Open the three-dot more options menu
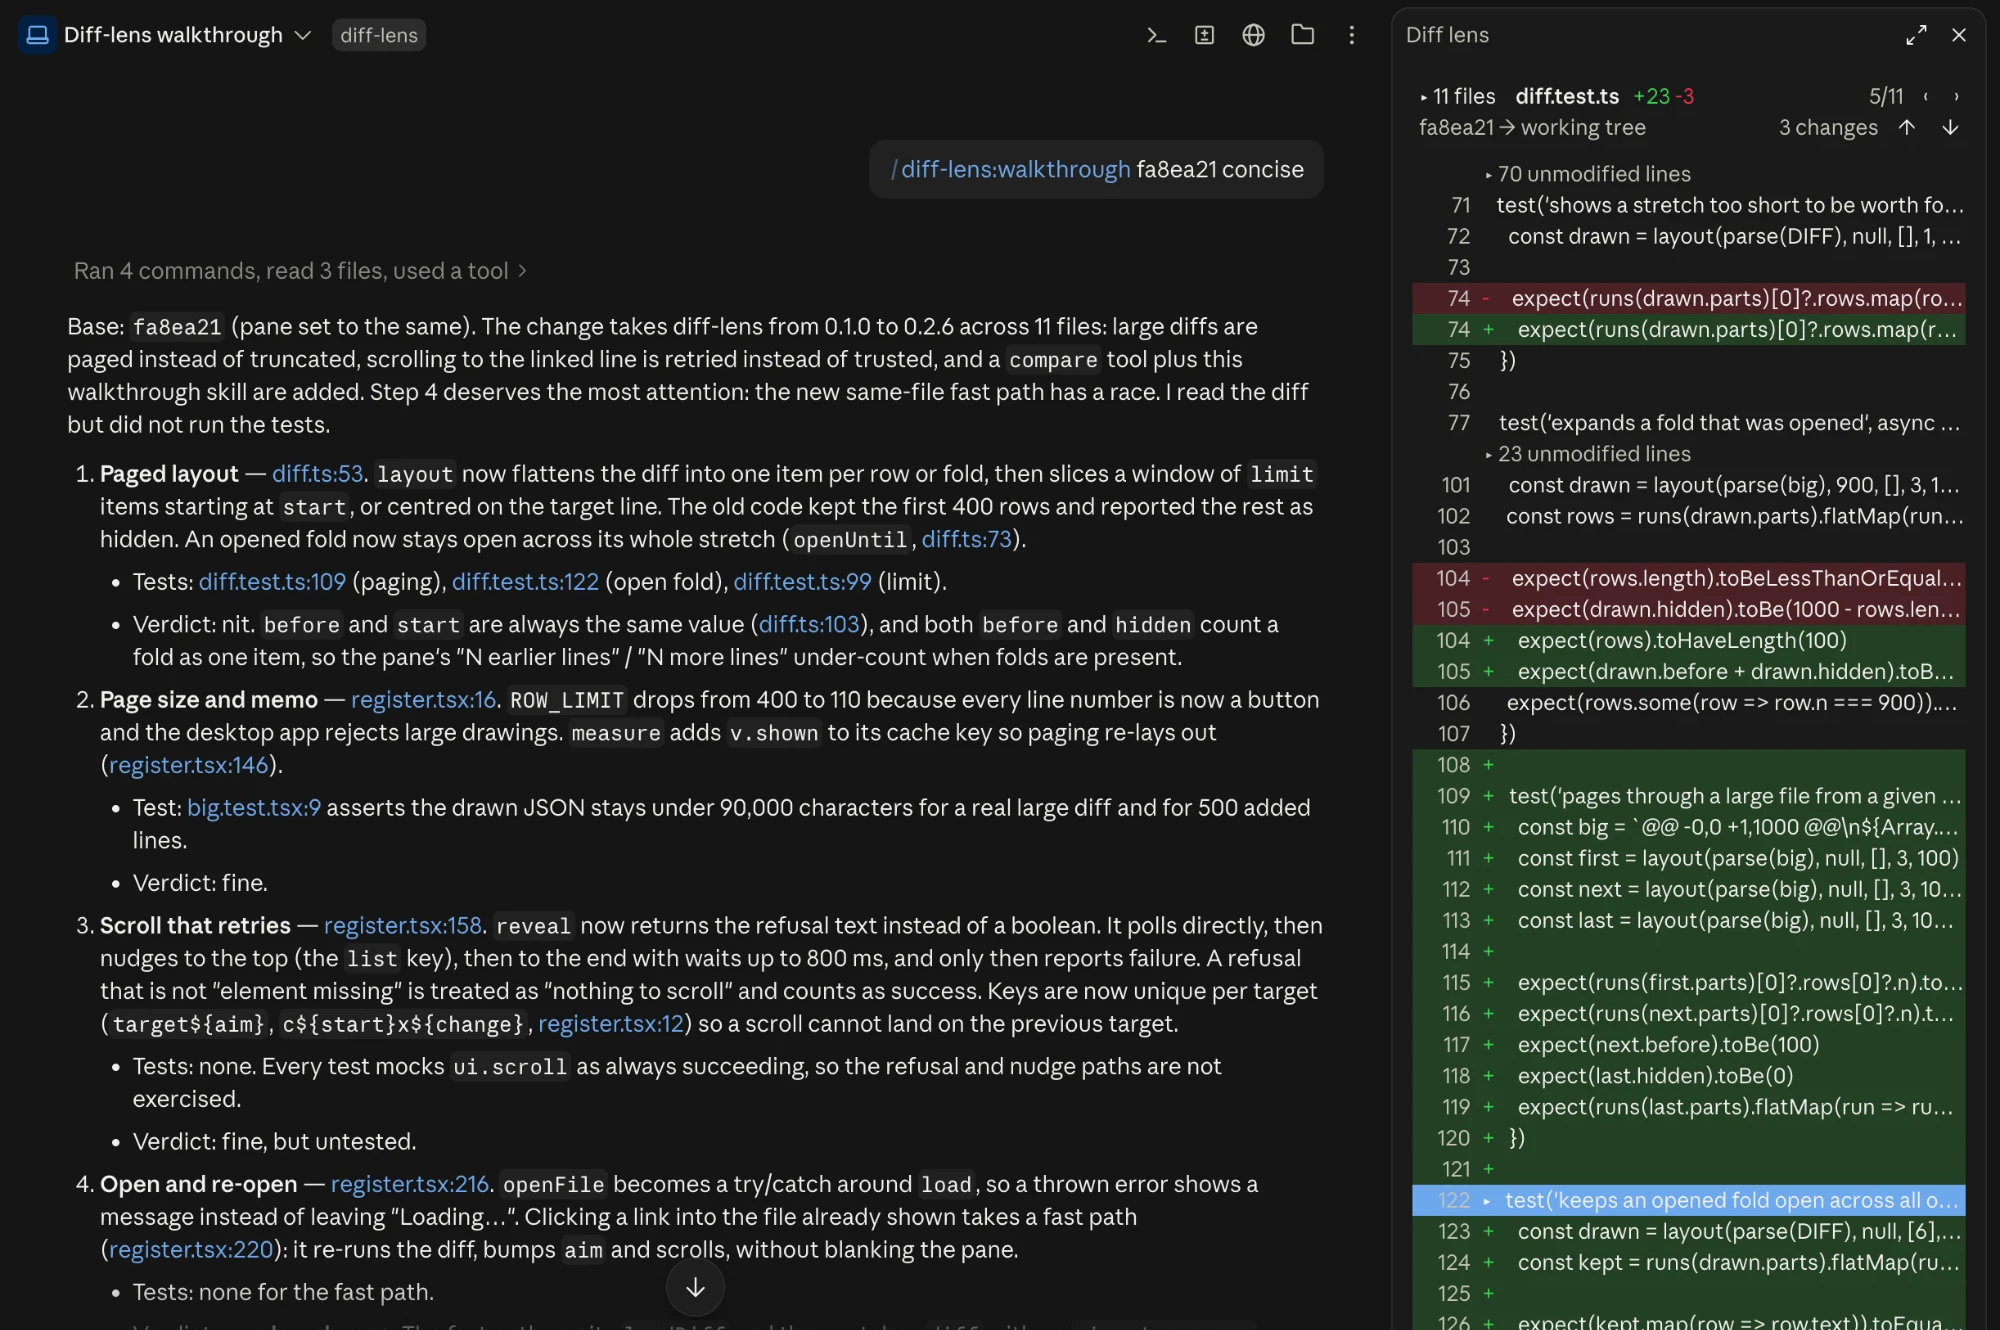The image size is (2000, 1330). tap(1351, 35)
